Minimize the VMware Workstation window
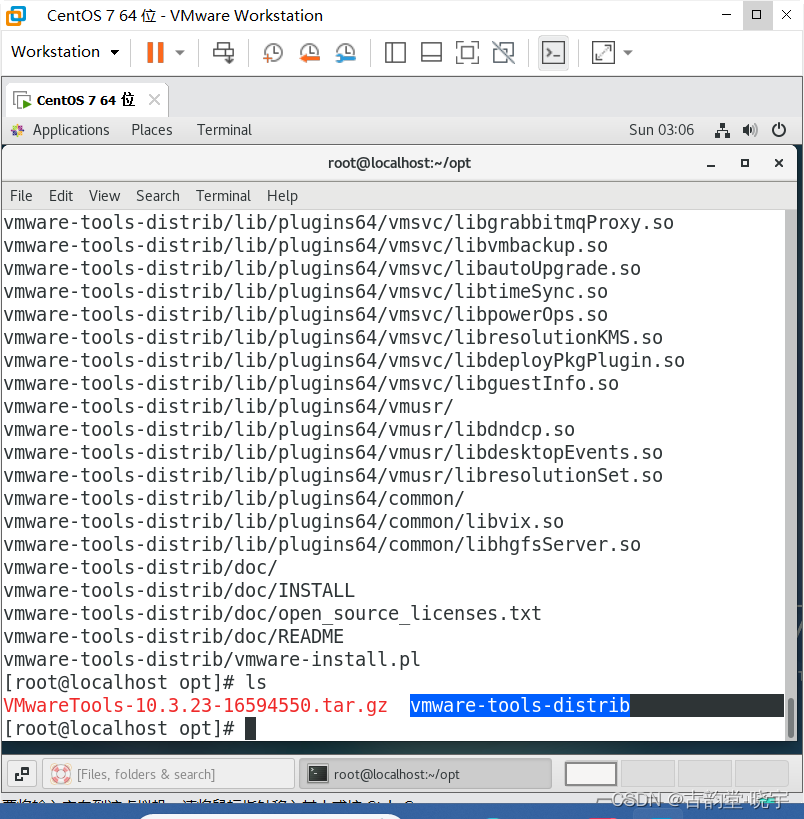The width and height of the screenshot is (804, 819). [x=726, y=15]
